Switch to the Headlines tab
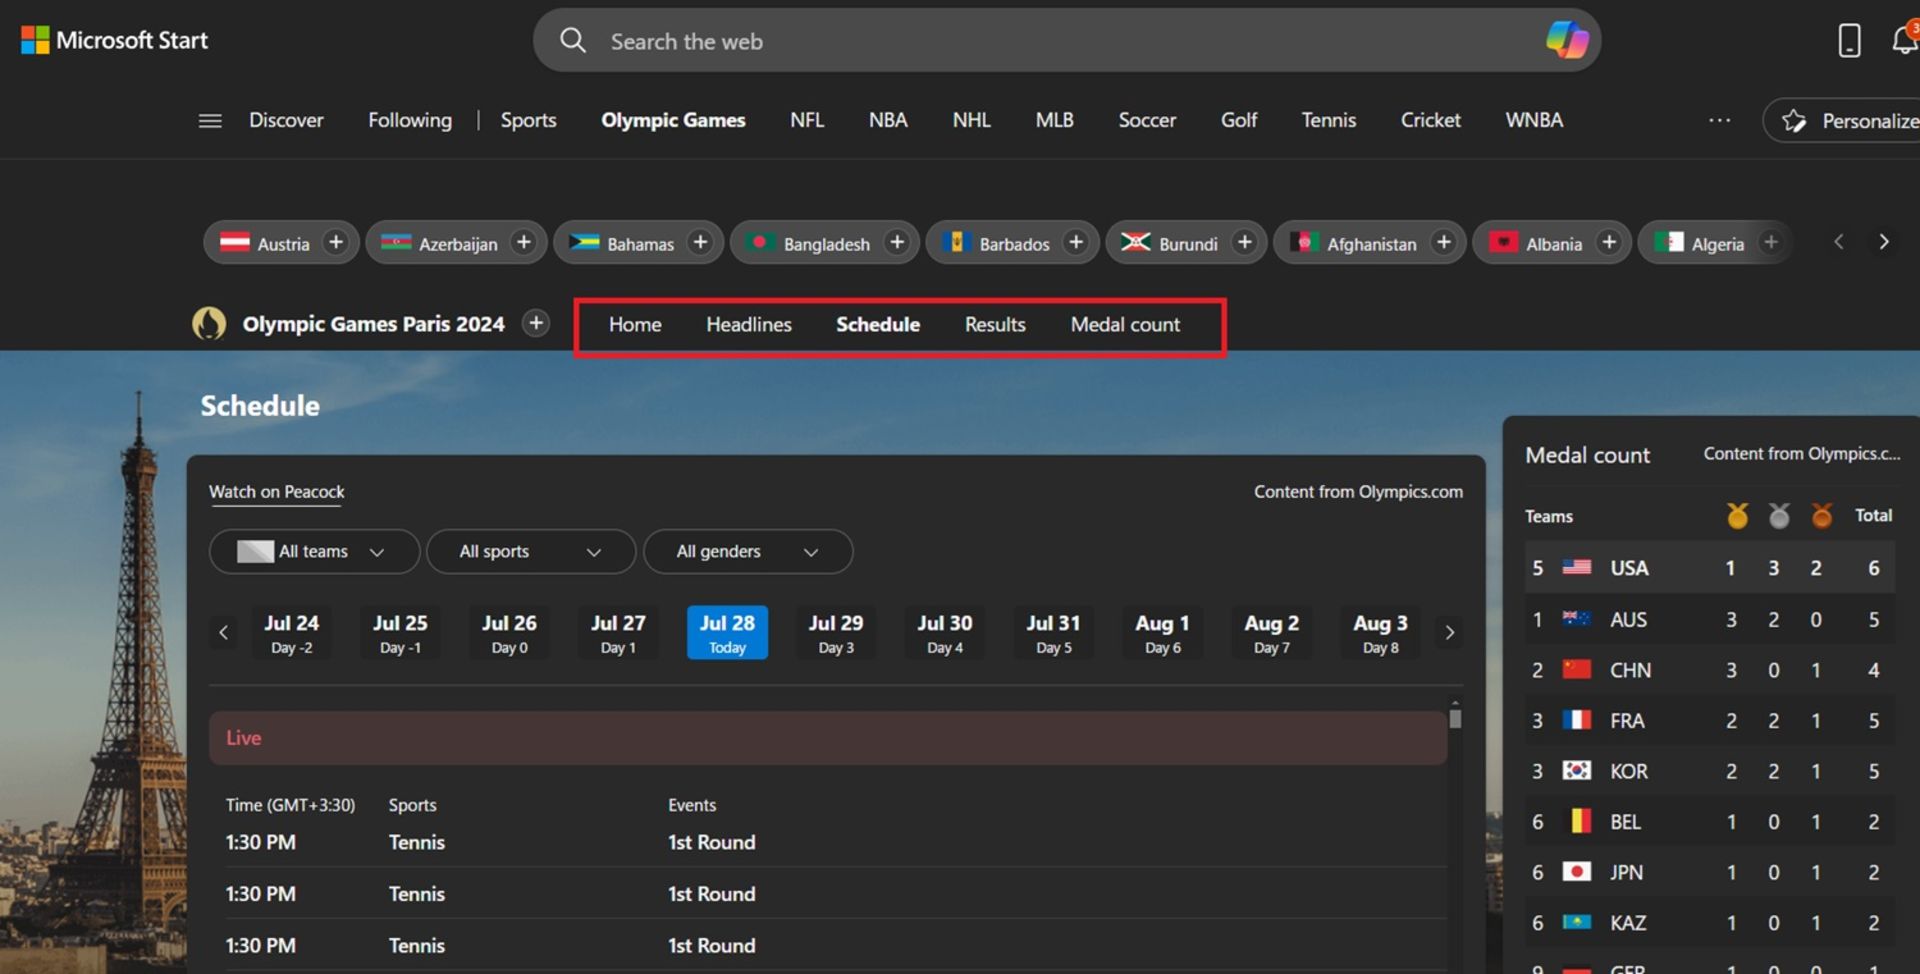Screen dimensions: 1920x974 749,324
